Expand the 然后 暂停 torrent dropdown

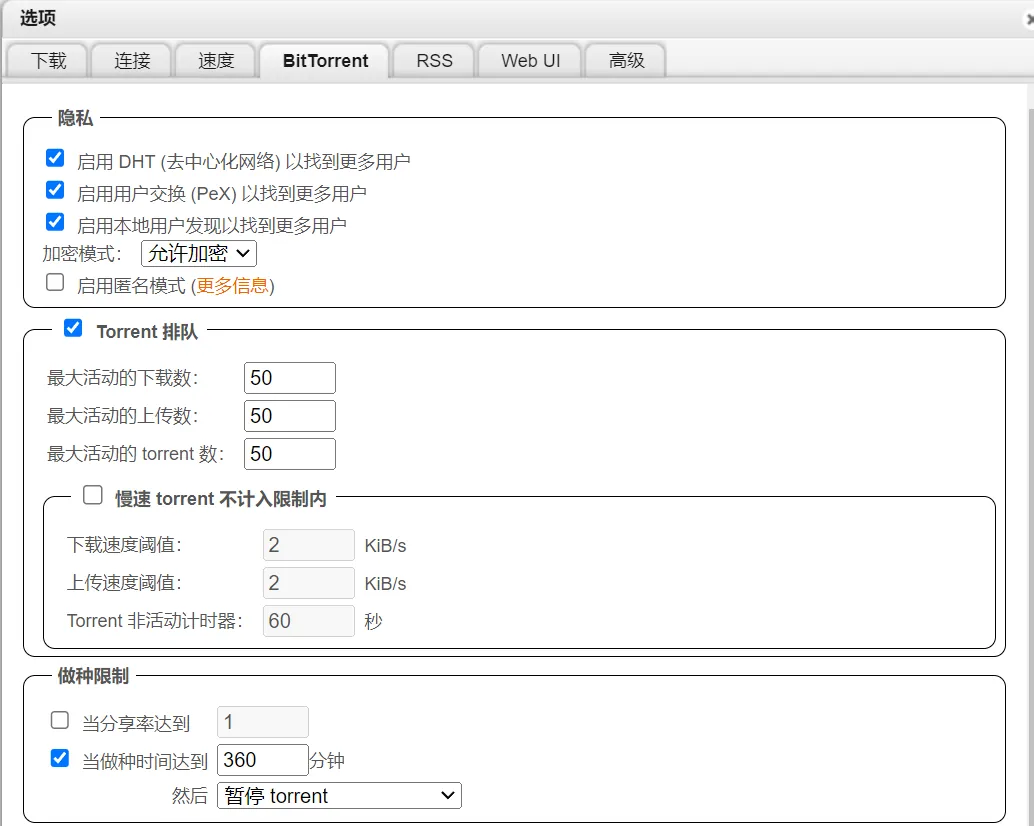(x=339, y=796)
